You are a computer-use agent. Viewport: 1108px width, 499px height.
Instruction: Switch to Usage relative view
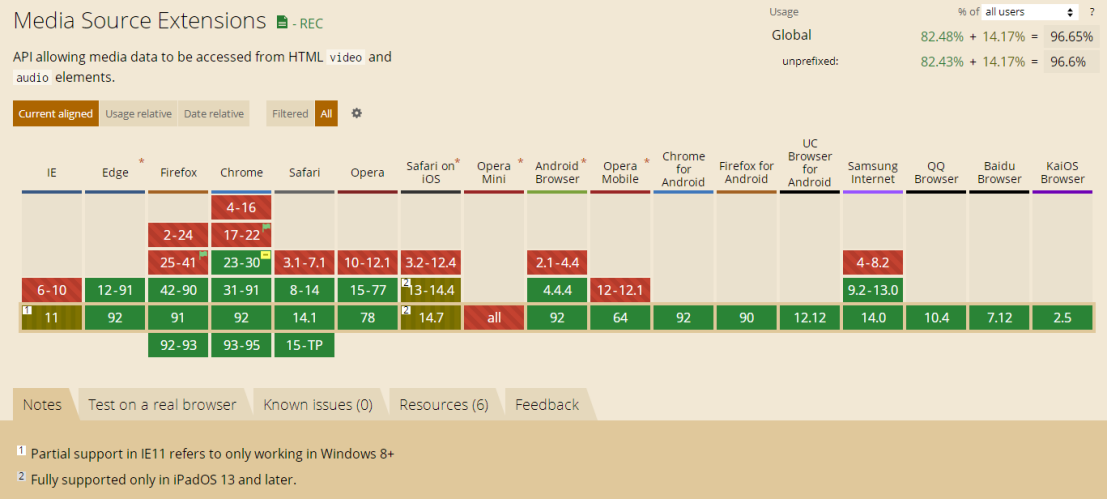[x=139, y=114]
